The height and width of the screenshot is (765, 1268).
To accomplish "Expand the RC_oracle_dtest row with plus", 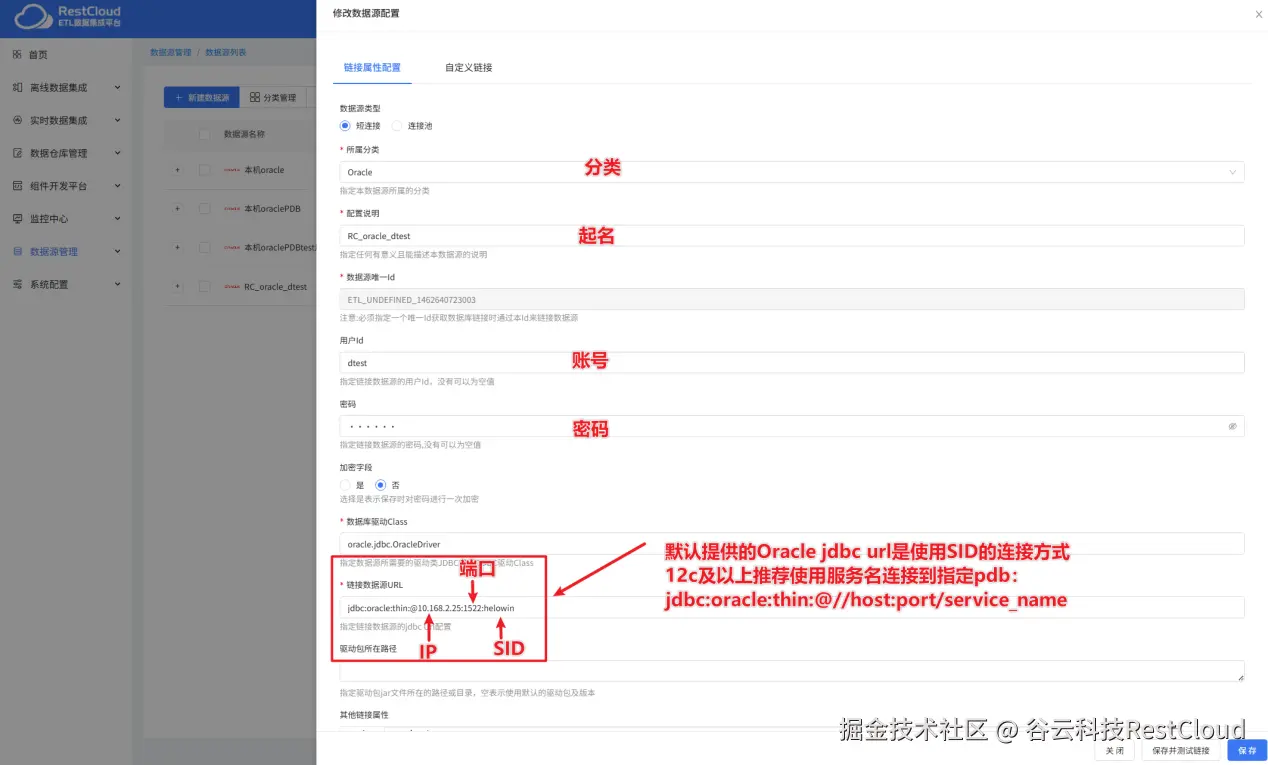I will (178, 287).
